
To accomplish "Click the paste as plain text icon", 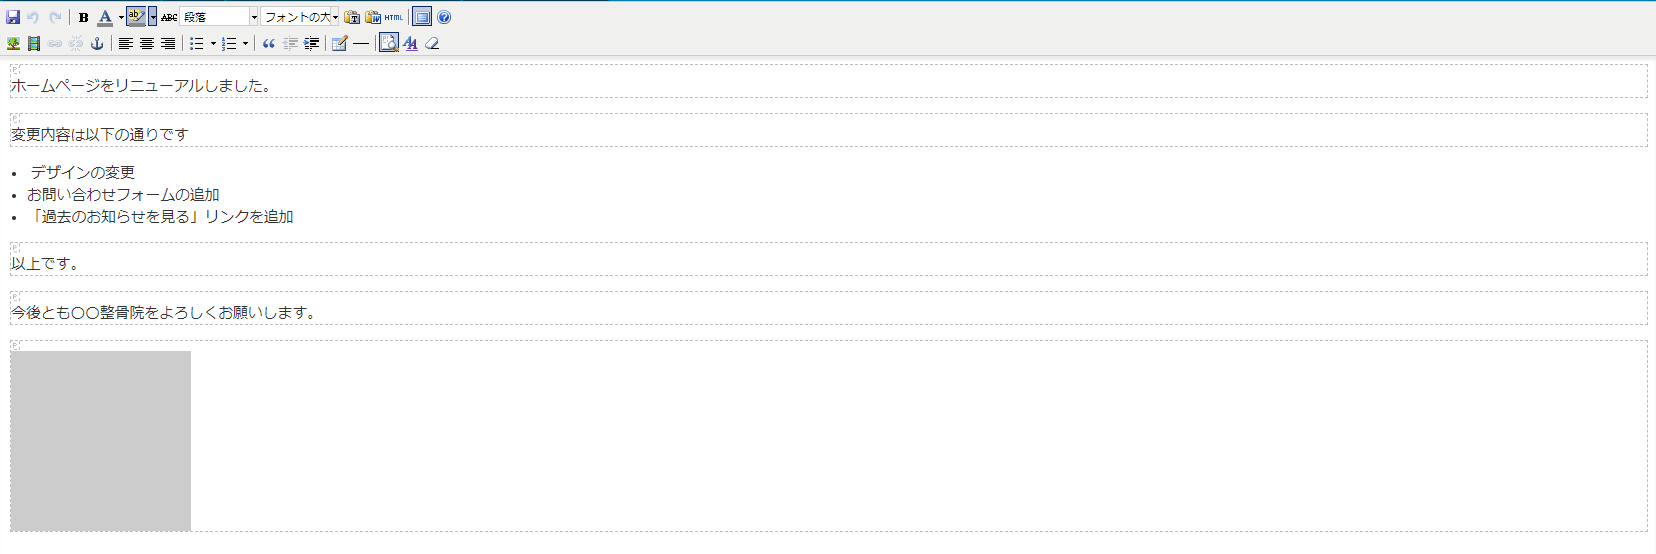I will (x=352, y=17).
